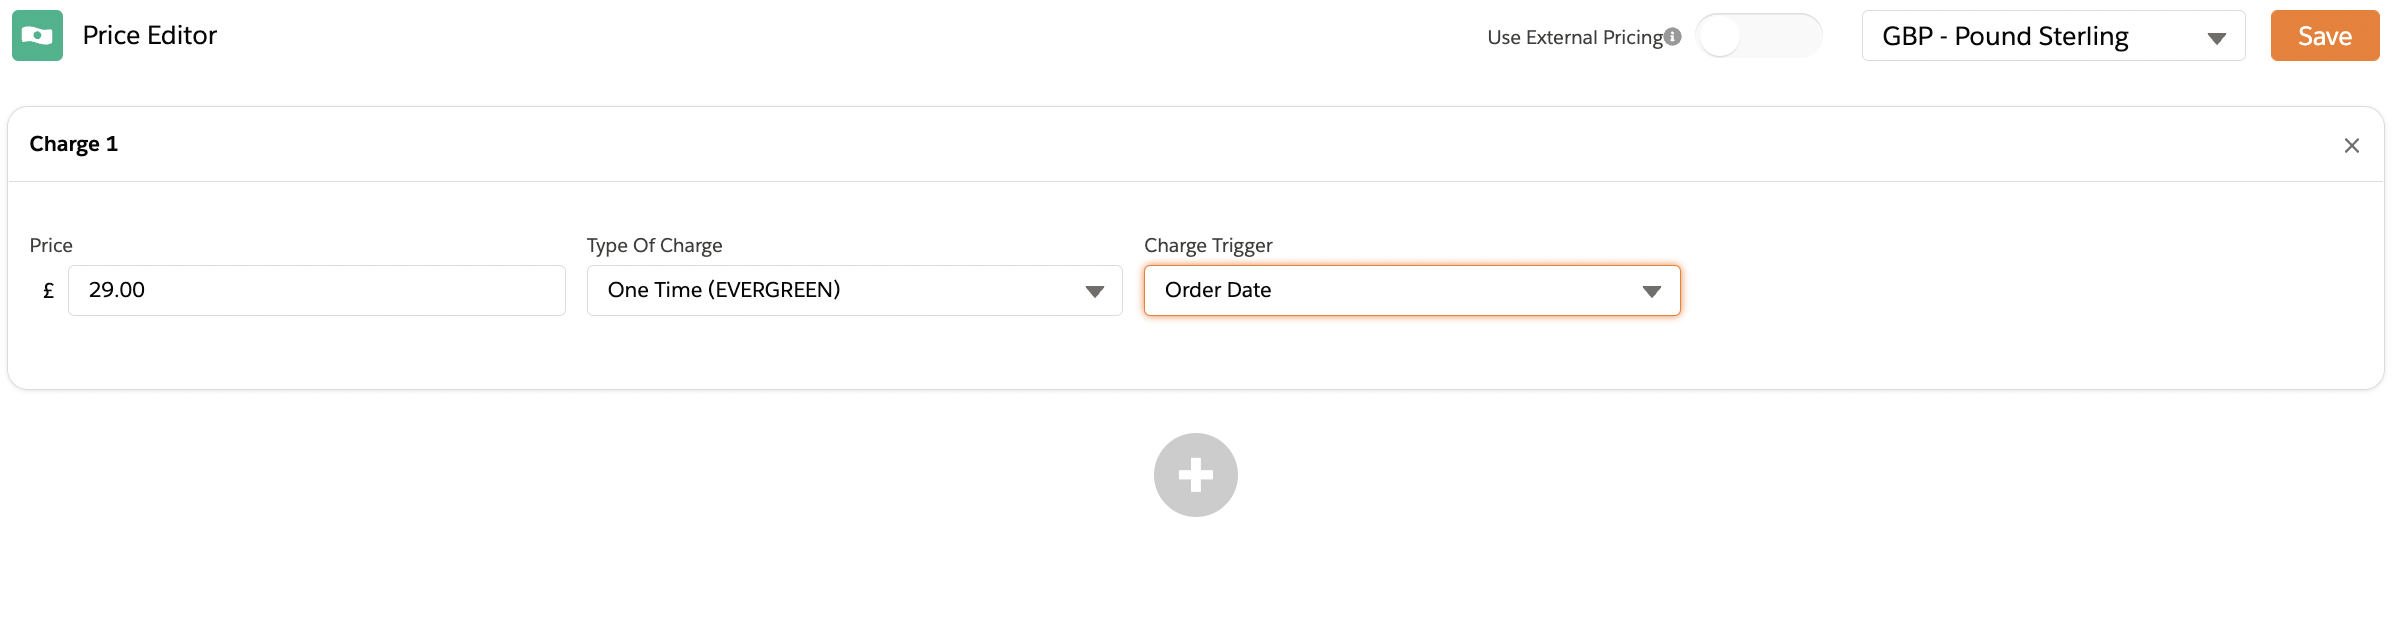Click the info icon beside Use External Pricing
This screenshot has height=626, width=2400.
pyautogui.click(x=1673, y=37)
